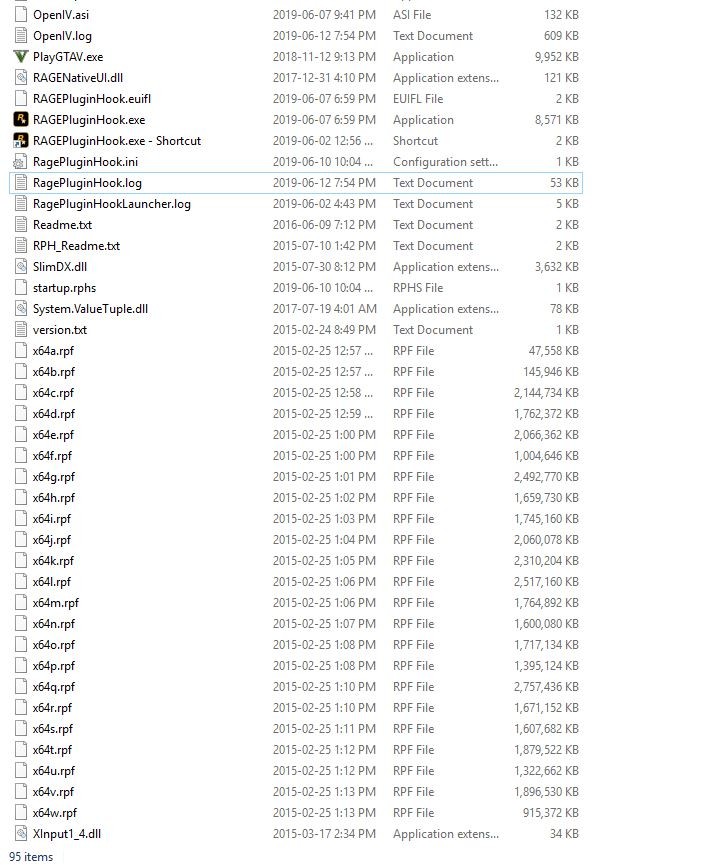
Task: Select the x64o.rpf file name
Action: pos(53,644)
